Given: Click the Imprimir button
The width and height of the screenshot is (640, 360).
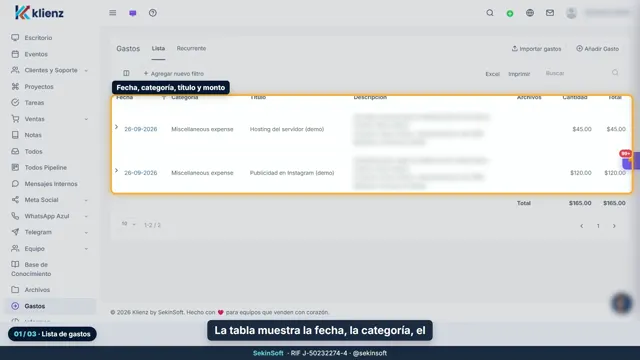Looking at the screenshot, I should [519, 74].
